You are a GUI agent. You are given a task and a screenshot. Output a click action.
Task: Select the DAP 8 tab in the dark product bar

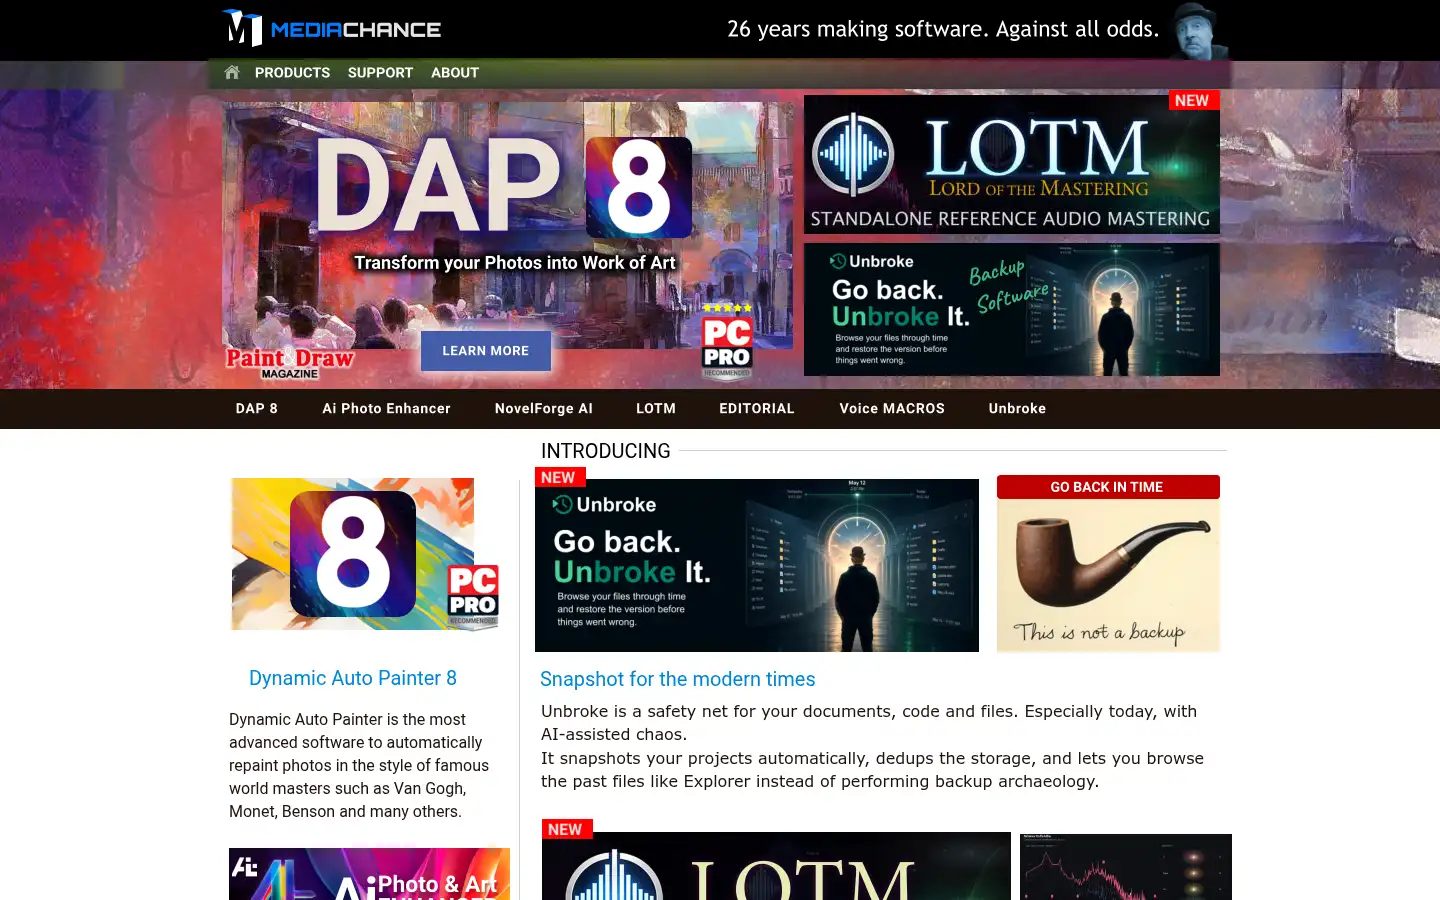pyautogui.click(x=257, y=409)
